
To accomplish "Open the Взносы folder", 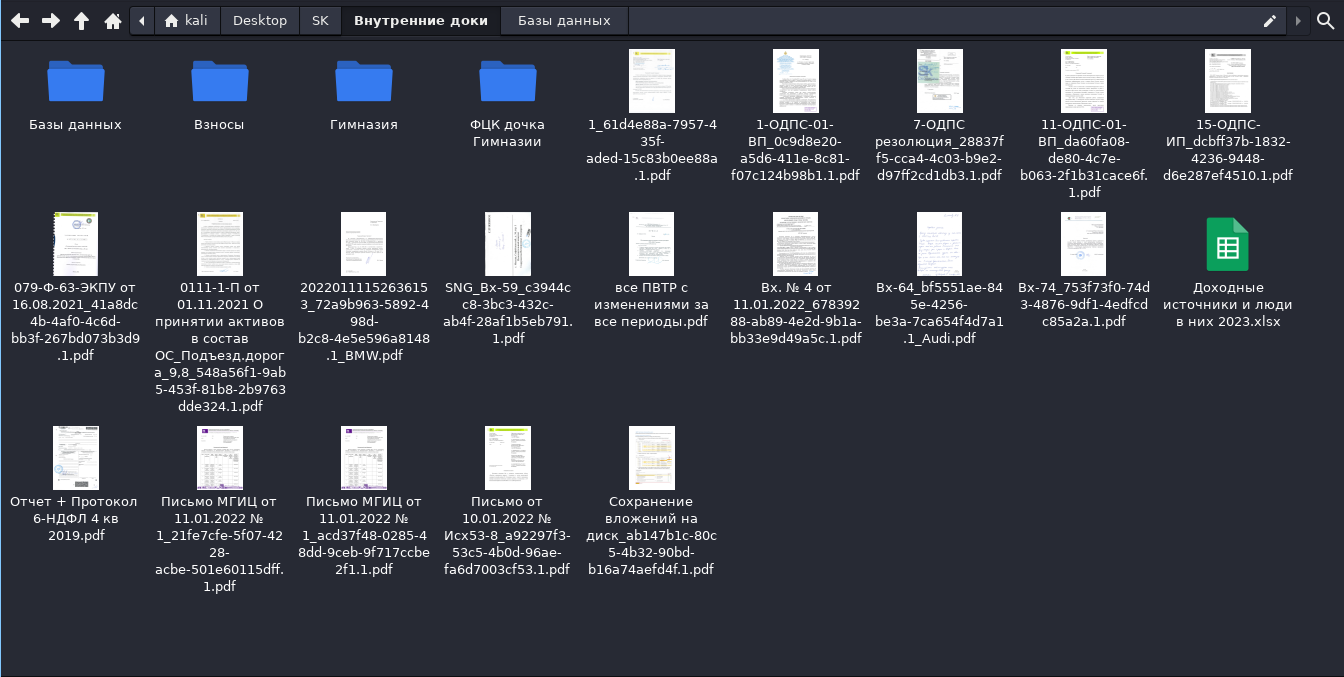I will [219, 80].
